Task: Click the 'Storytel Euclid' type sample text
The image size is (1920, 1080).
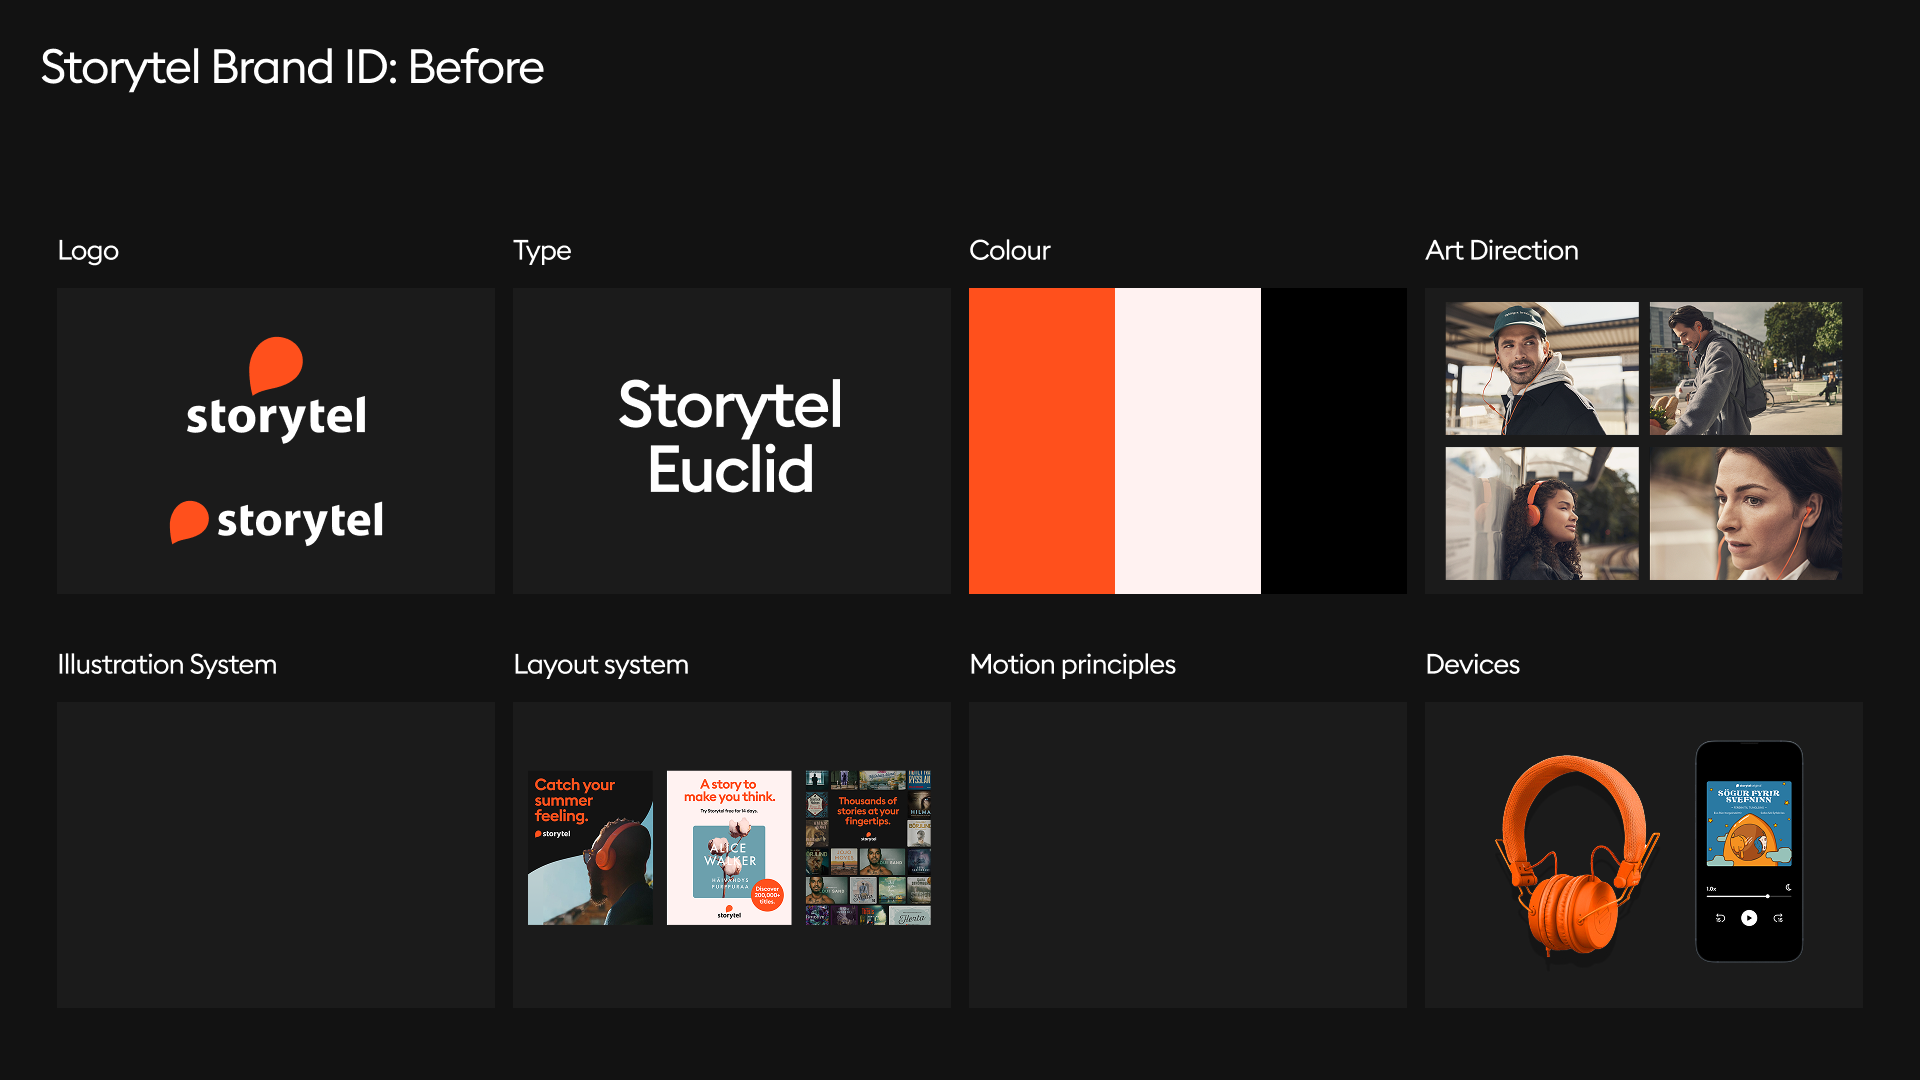Action: [x=731, y=437]
